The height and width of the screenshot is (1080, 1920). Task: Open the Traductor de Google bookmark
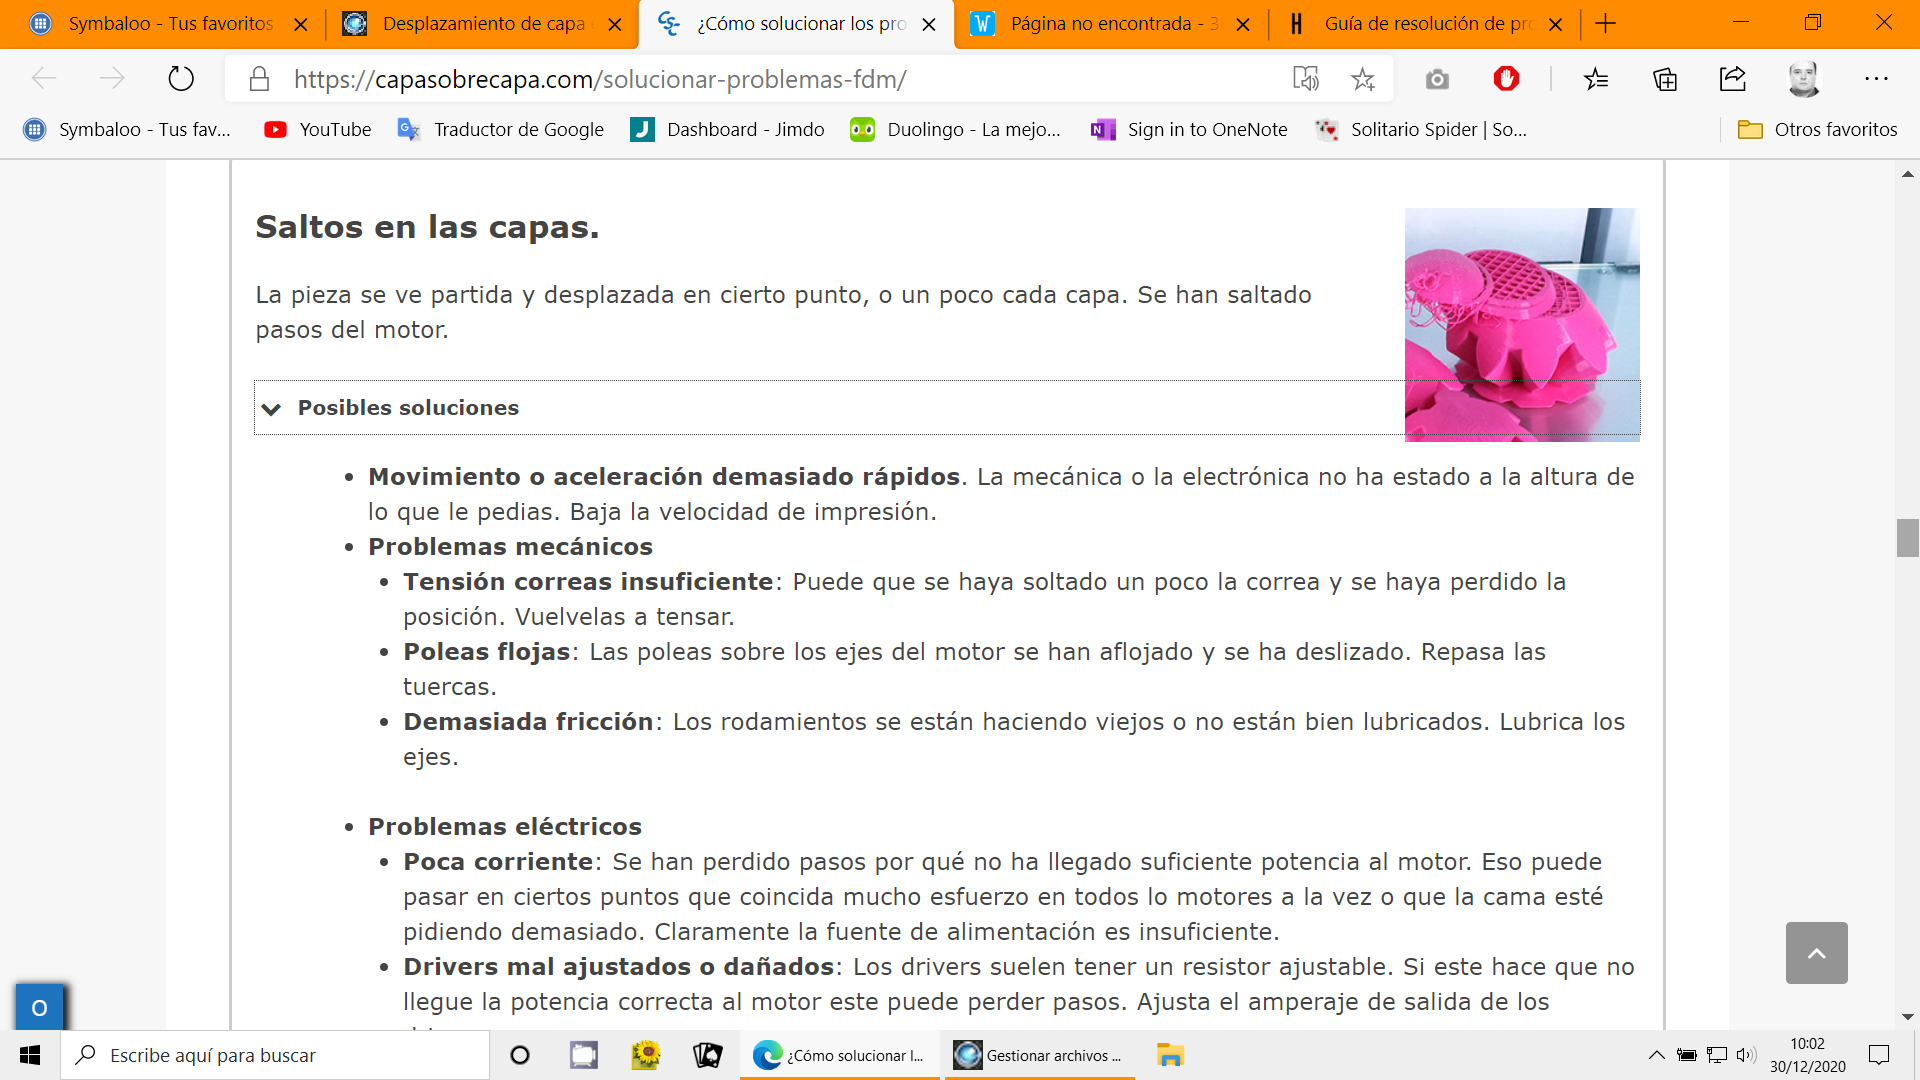[x=501, y=129]
